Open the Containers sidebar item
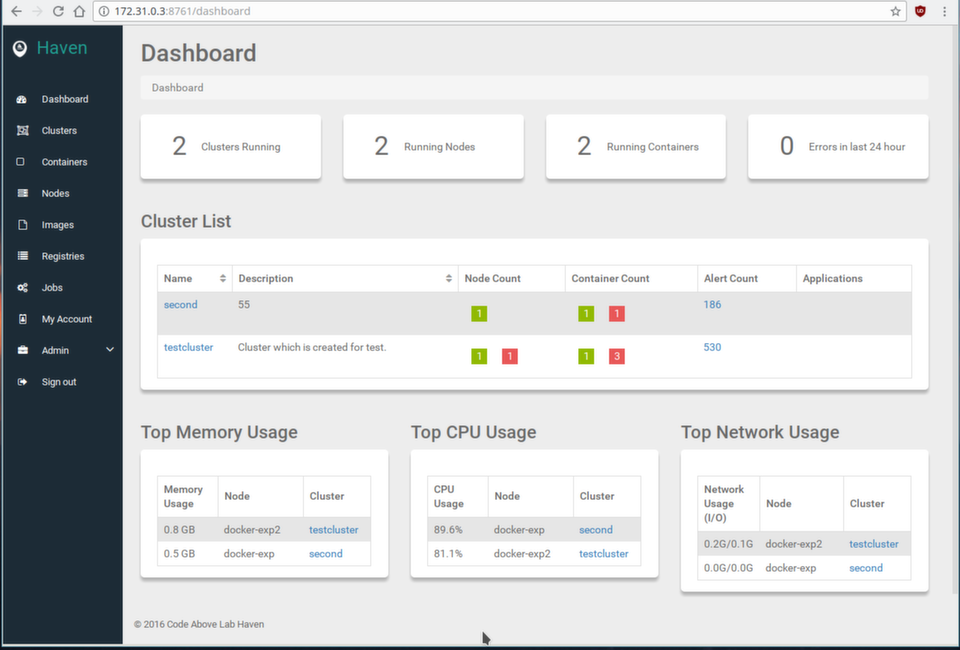 coord(64,162)
